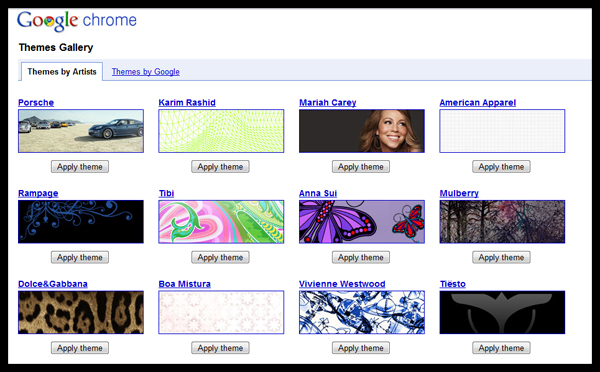Open the Rampage theme link

coord(38,193)
